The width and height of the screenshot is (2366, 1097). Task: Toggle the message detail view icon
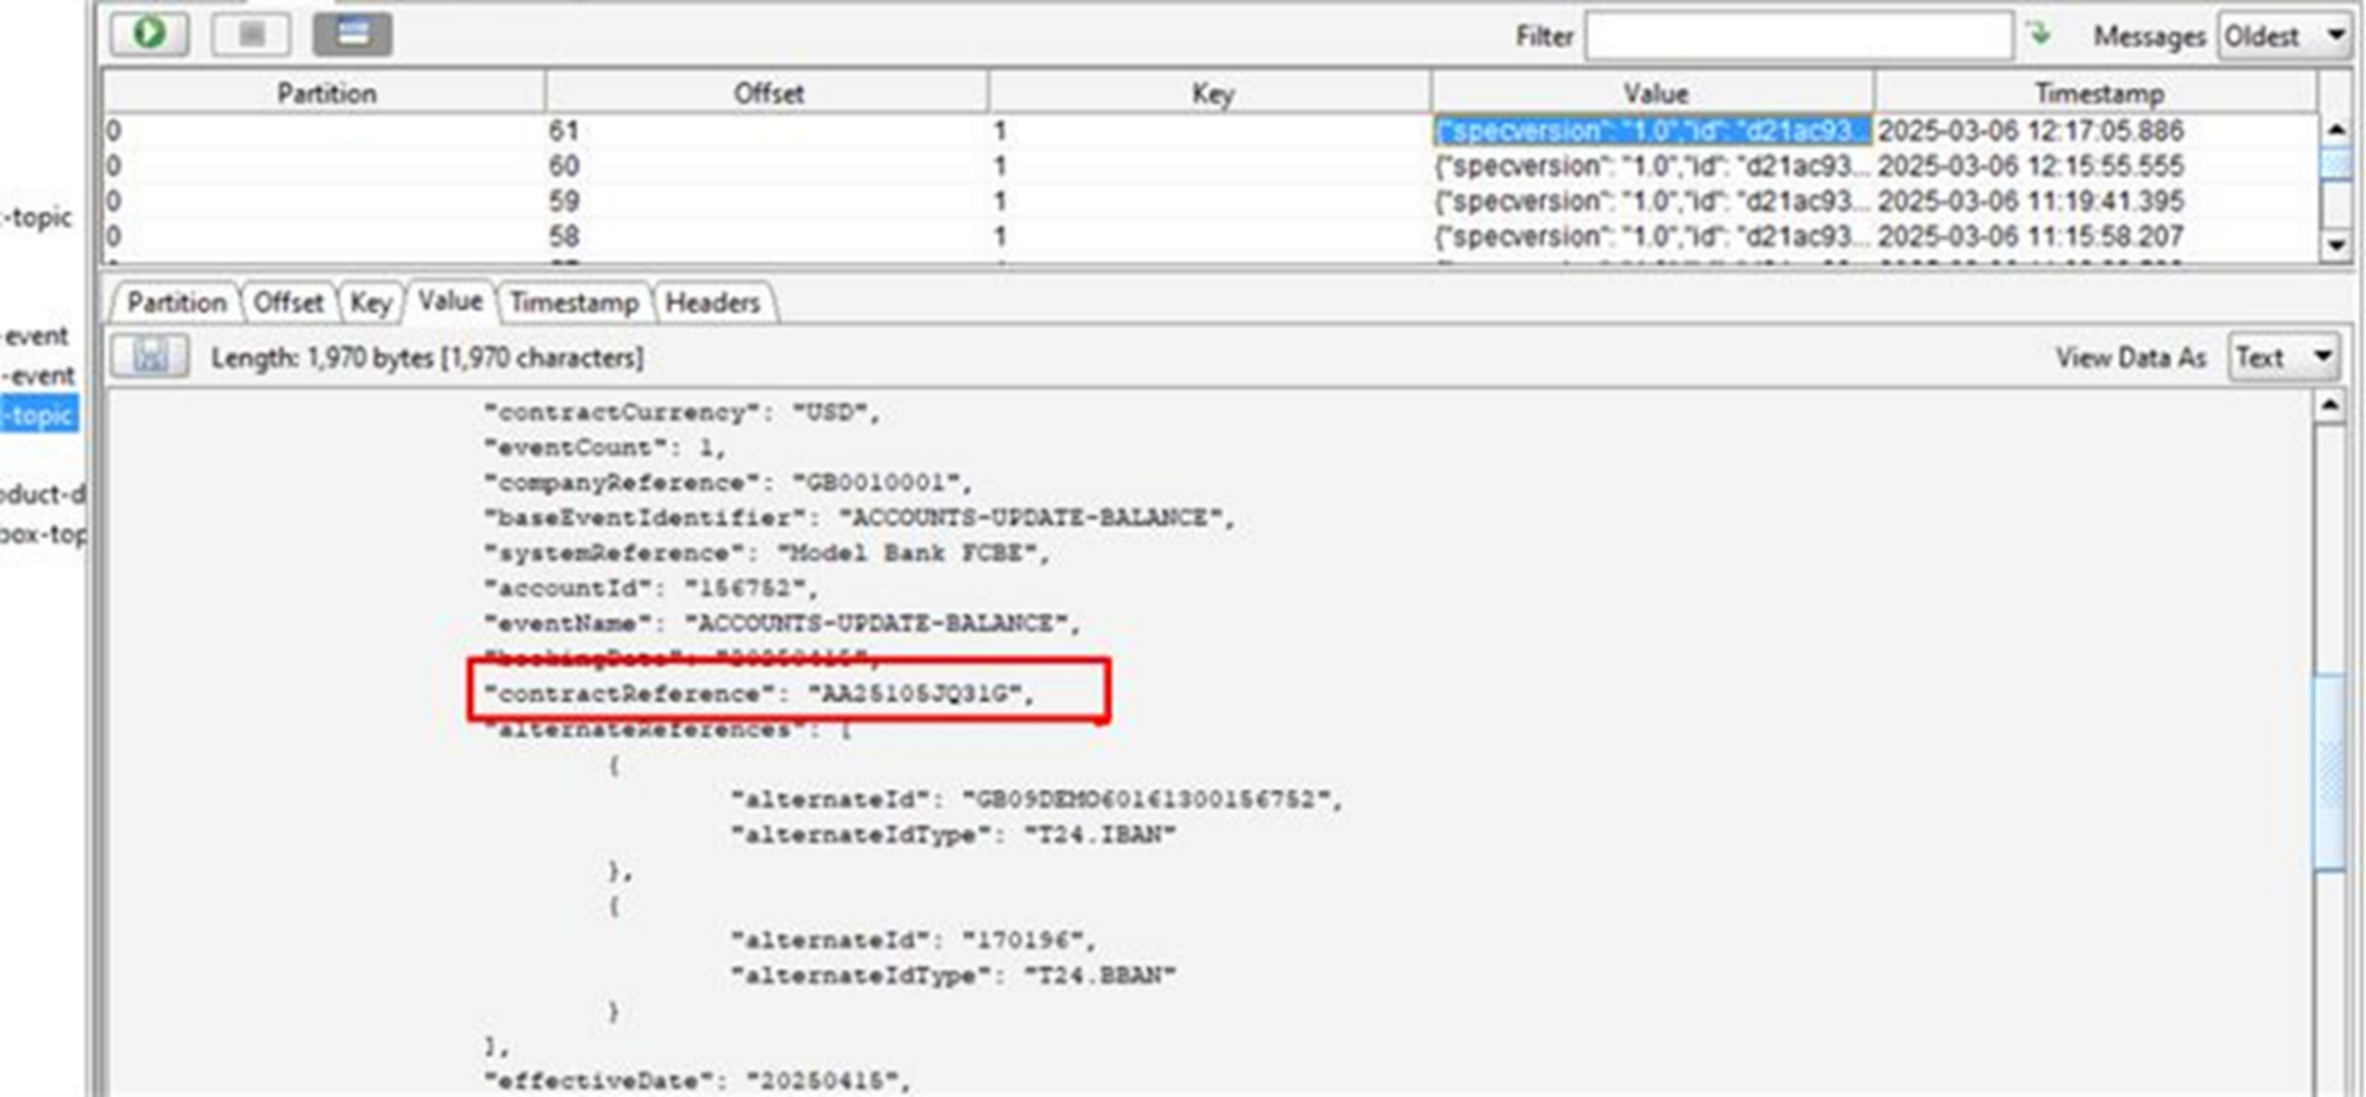352,34
